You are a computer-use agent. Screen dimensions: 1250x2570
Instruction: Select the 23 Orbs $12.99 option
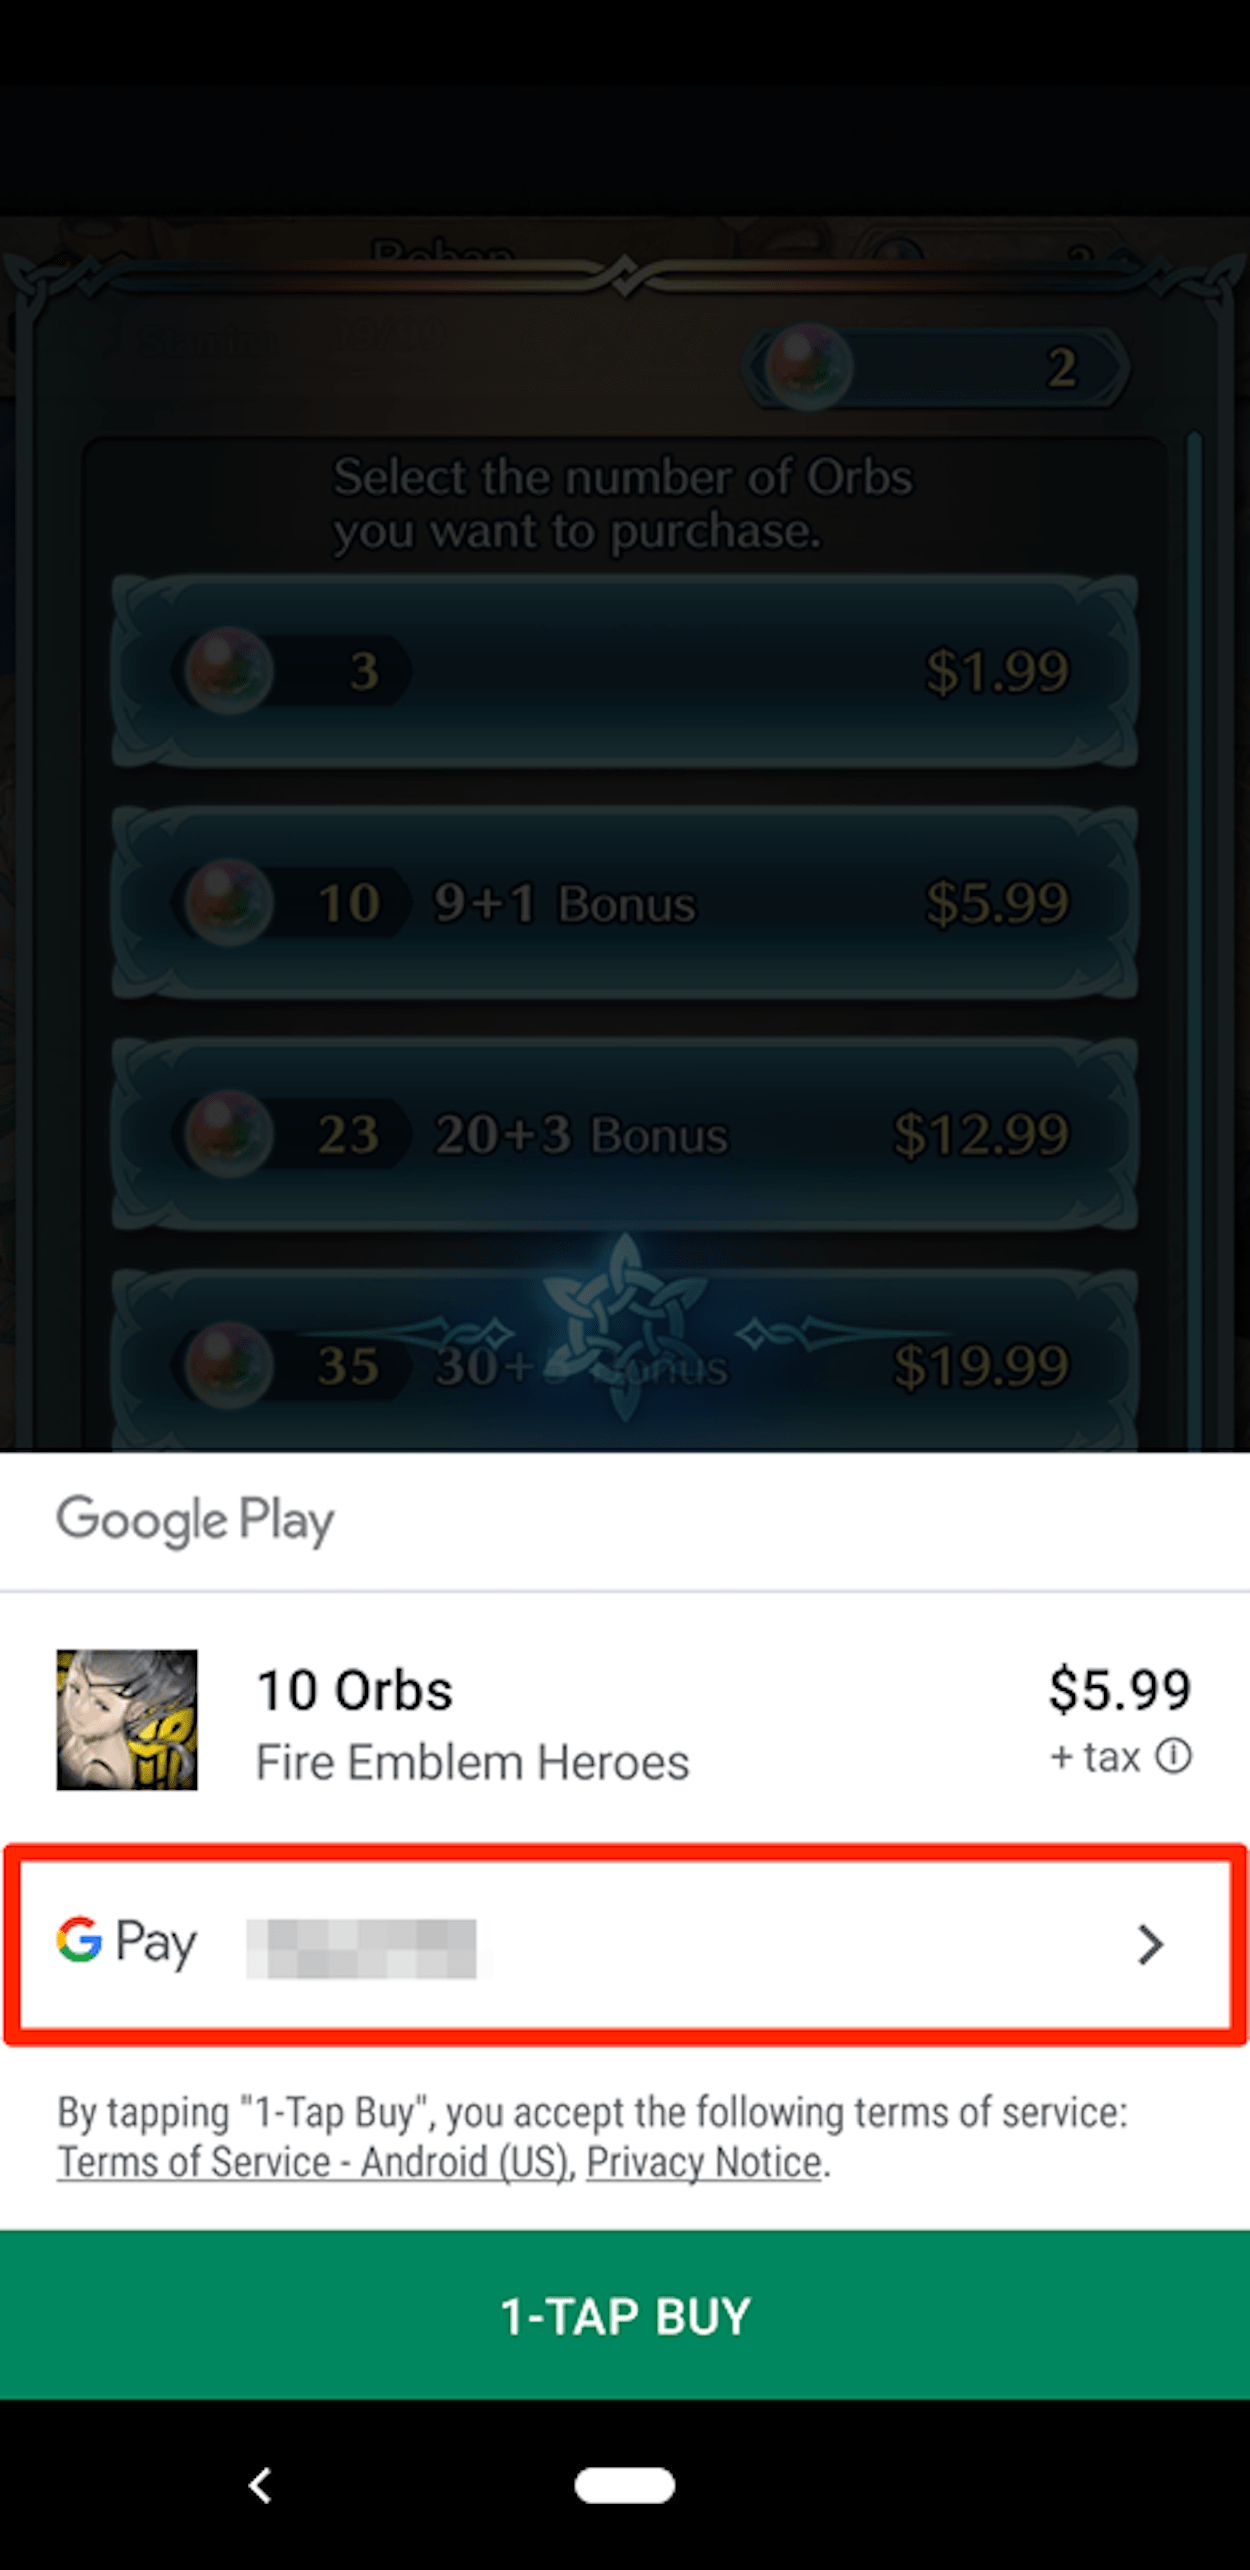(x=625, y=1134)
